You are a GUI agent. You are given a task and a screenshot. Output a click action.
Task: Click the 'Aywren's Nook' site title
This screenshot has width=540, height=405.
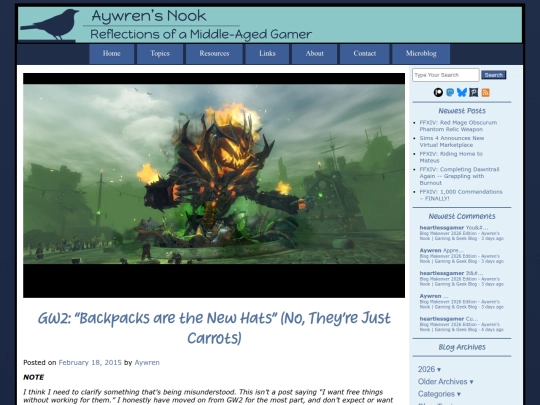149,16
